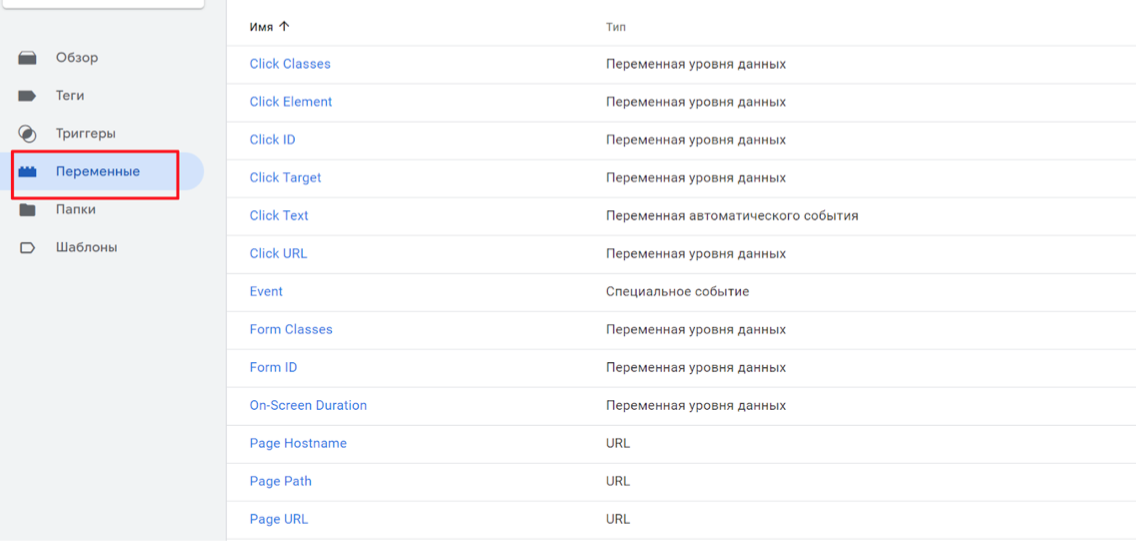Image resolution: width=1136 pixels, height=542 pixels.
Task: Click the Шаблоны outline label icon
Action: (x=28, y=248)
